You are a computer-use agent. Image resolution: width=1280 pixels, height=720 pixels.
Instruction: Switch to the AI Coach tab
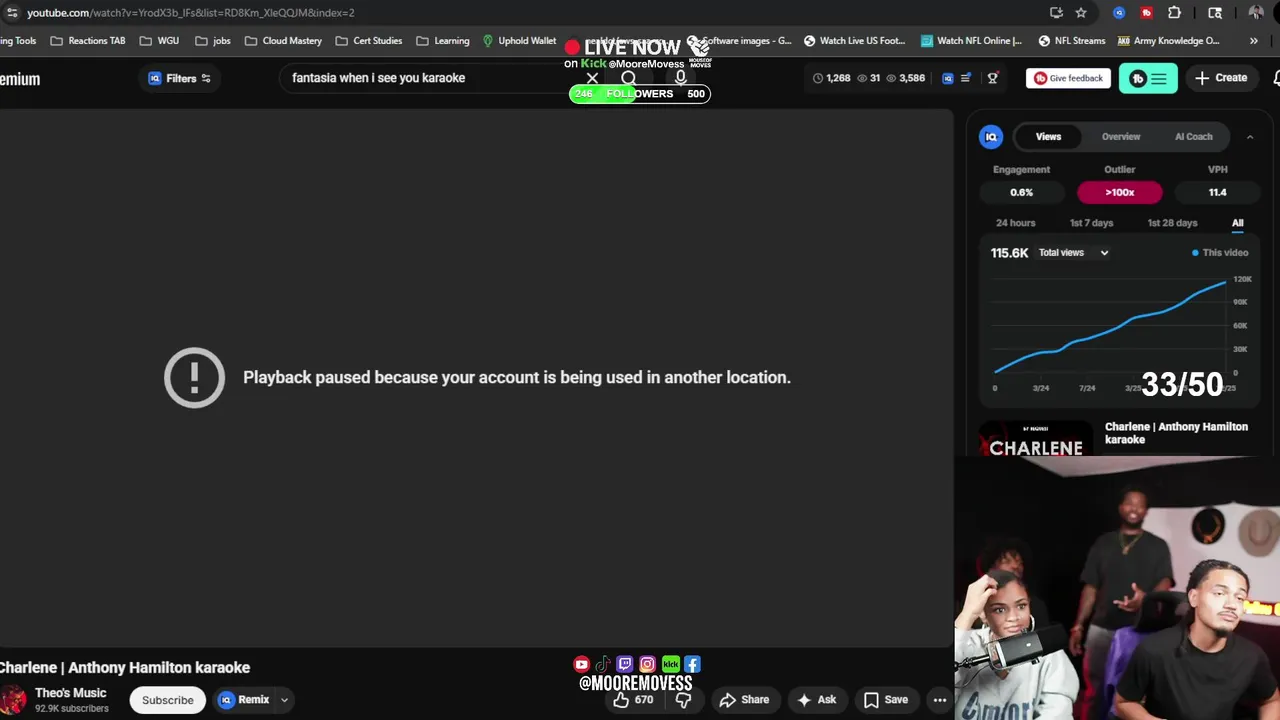point(1193,137)
